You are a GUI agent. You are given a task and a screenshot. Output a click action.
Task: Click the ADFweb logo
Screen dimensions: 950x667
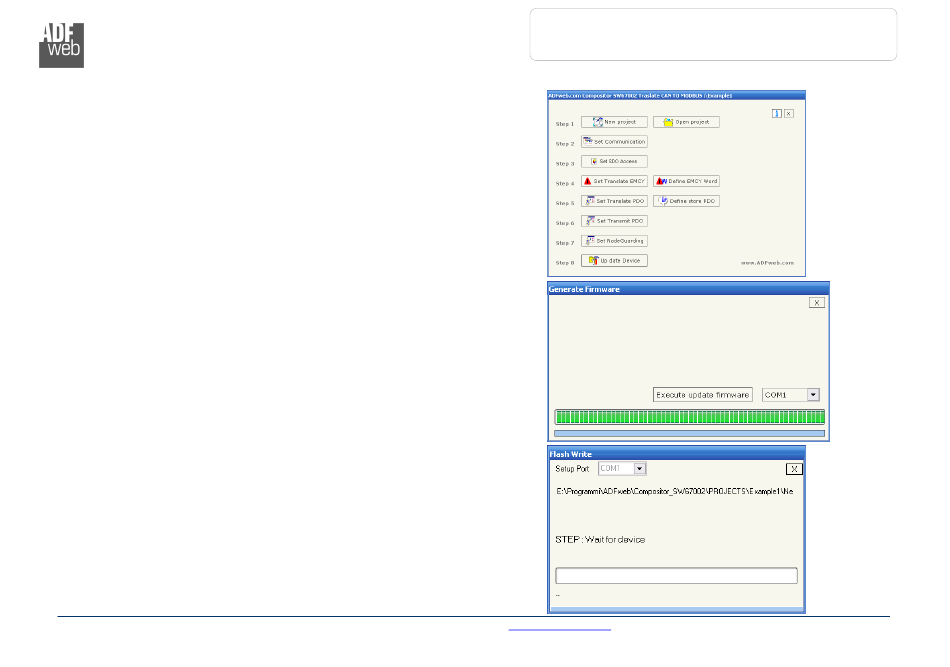pyautogui.click(x=61, y=44)
